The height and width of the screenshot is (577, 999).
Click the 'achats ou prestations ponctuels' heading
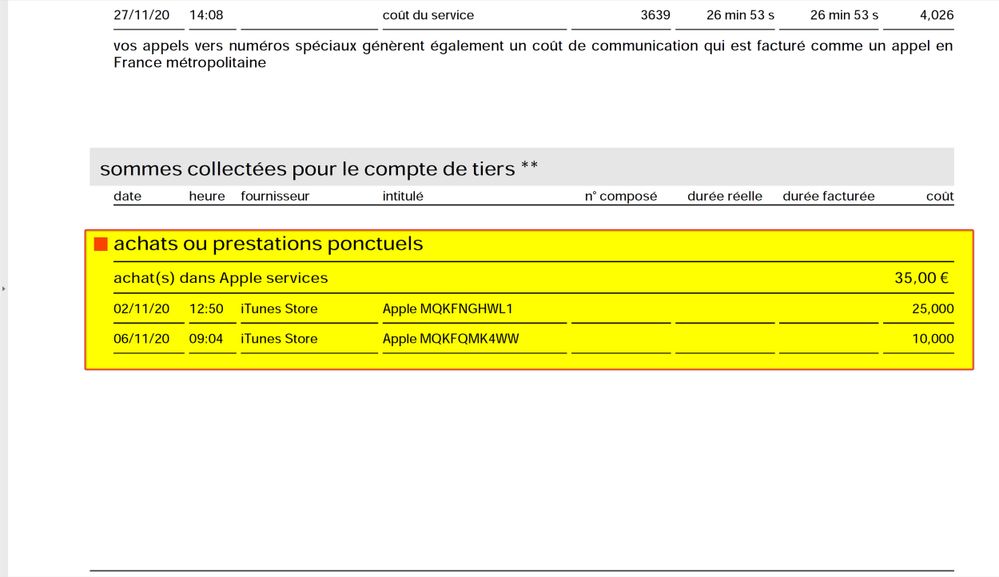coord(268,244)
